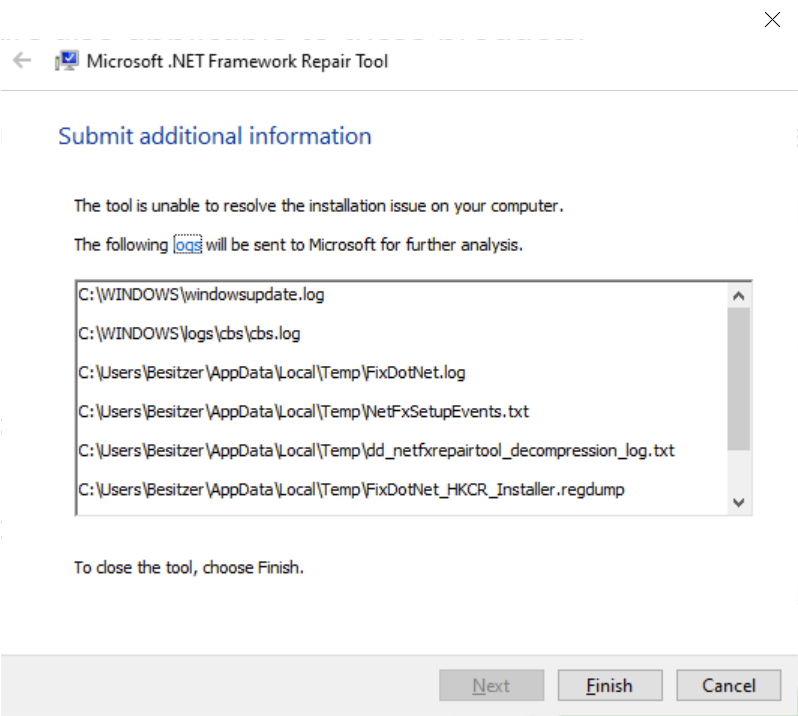Screen dimensions: 798x716
Task: Click the 'Submit additional information' heading
Action: click(215, 136)
